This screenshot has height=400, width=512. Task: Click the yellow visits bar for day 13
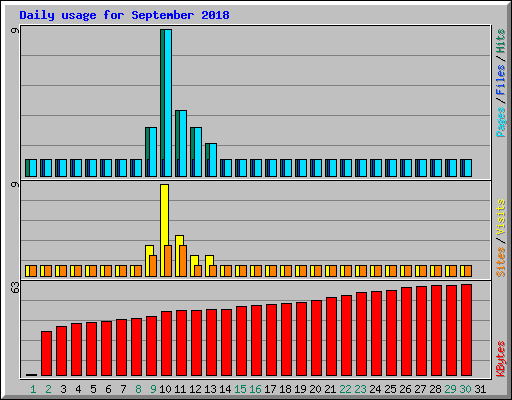(x=209, y=266)
